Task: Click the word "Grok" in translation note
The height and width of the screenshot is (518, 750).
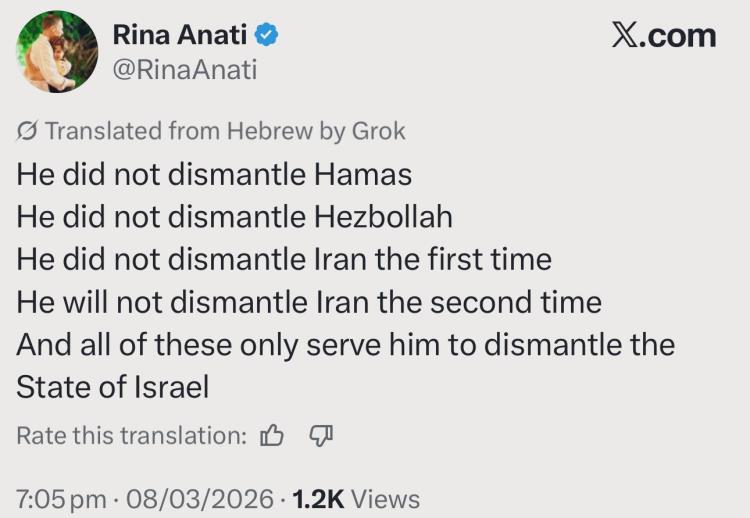Action: click(x=378, y=131)
